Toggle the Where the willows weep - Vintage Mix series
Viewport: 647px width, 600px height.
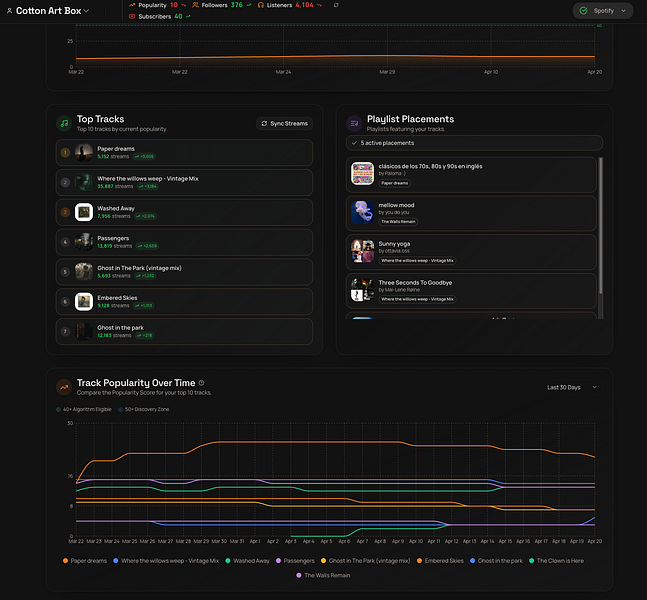click(x=166, y=561)
